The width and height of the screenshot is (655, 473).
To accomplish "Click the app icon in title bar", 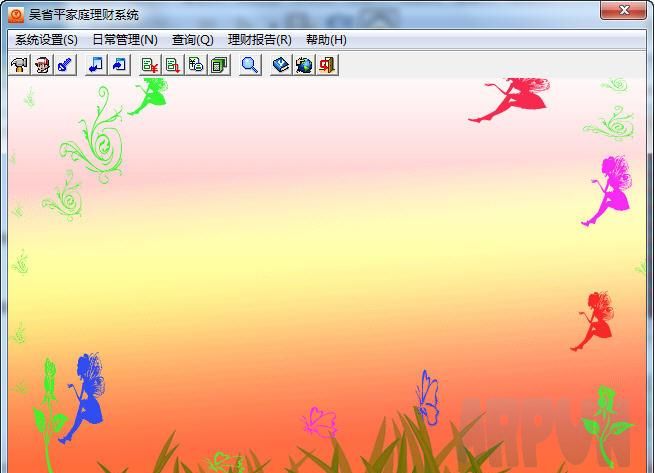I will 16,15.
